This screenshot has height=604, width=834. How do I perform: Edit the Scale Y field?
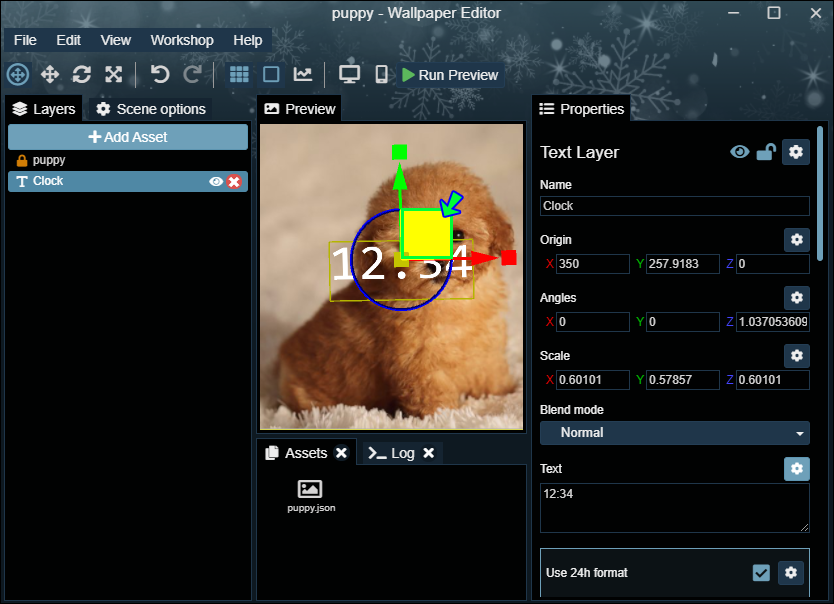[682, 380]
